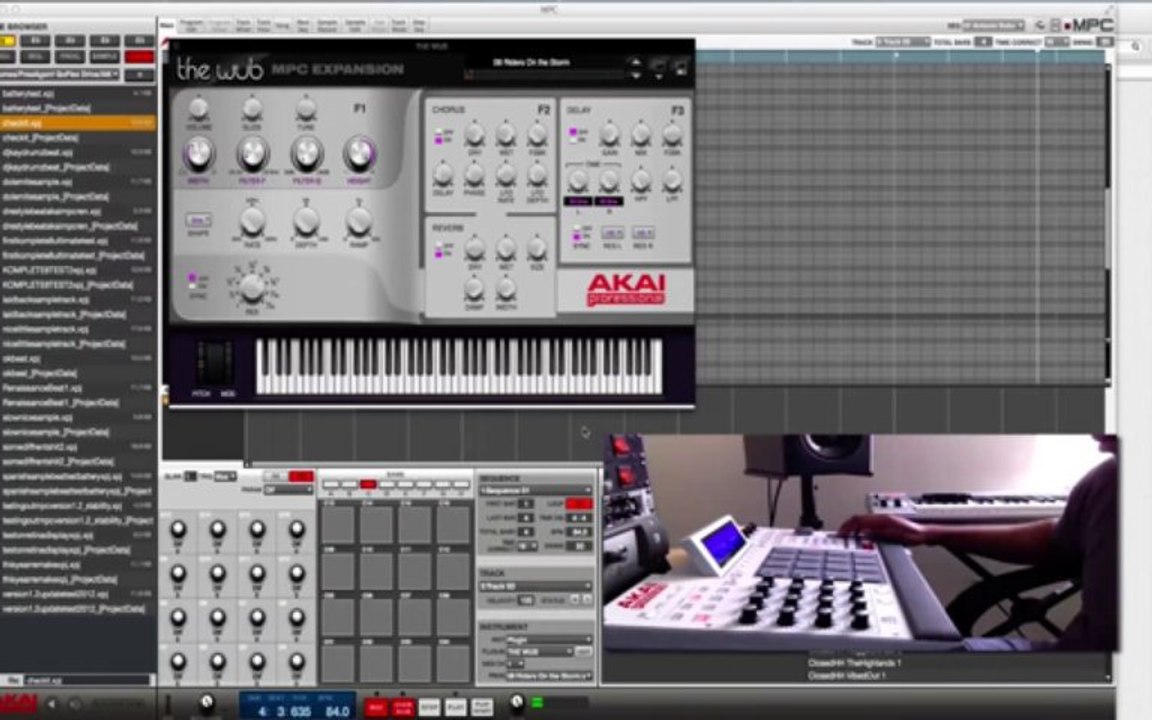
Task: Switch to the Program Edit tab
Action: [x=191, y=26]
